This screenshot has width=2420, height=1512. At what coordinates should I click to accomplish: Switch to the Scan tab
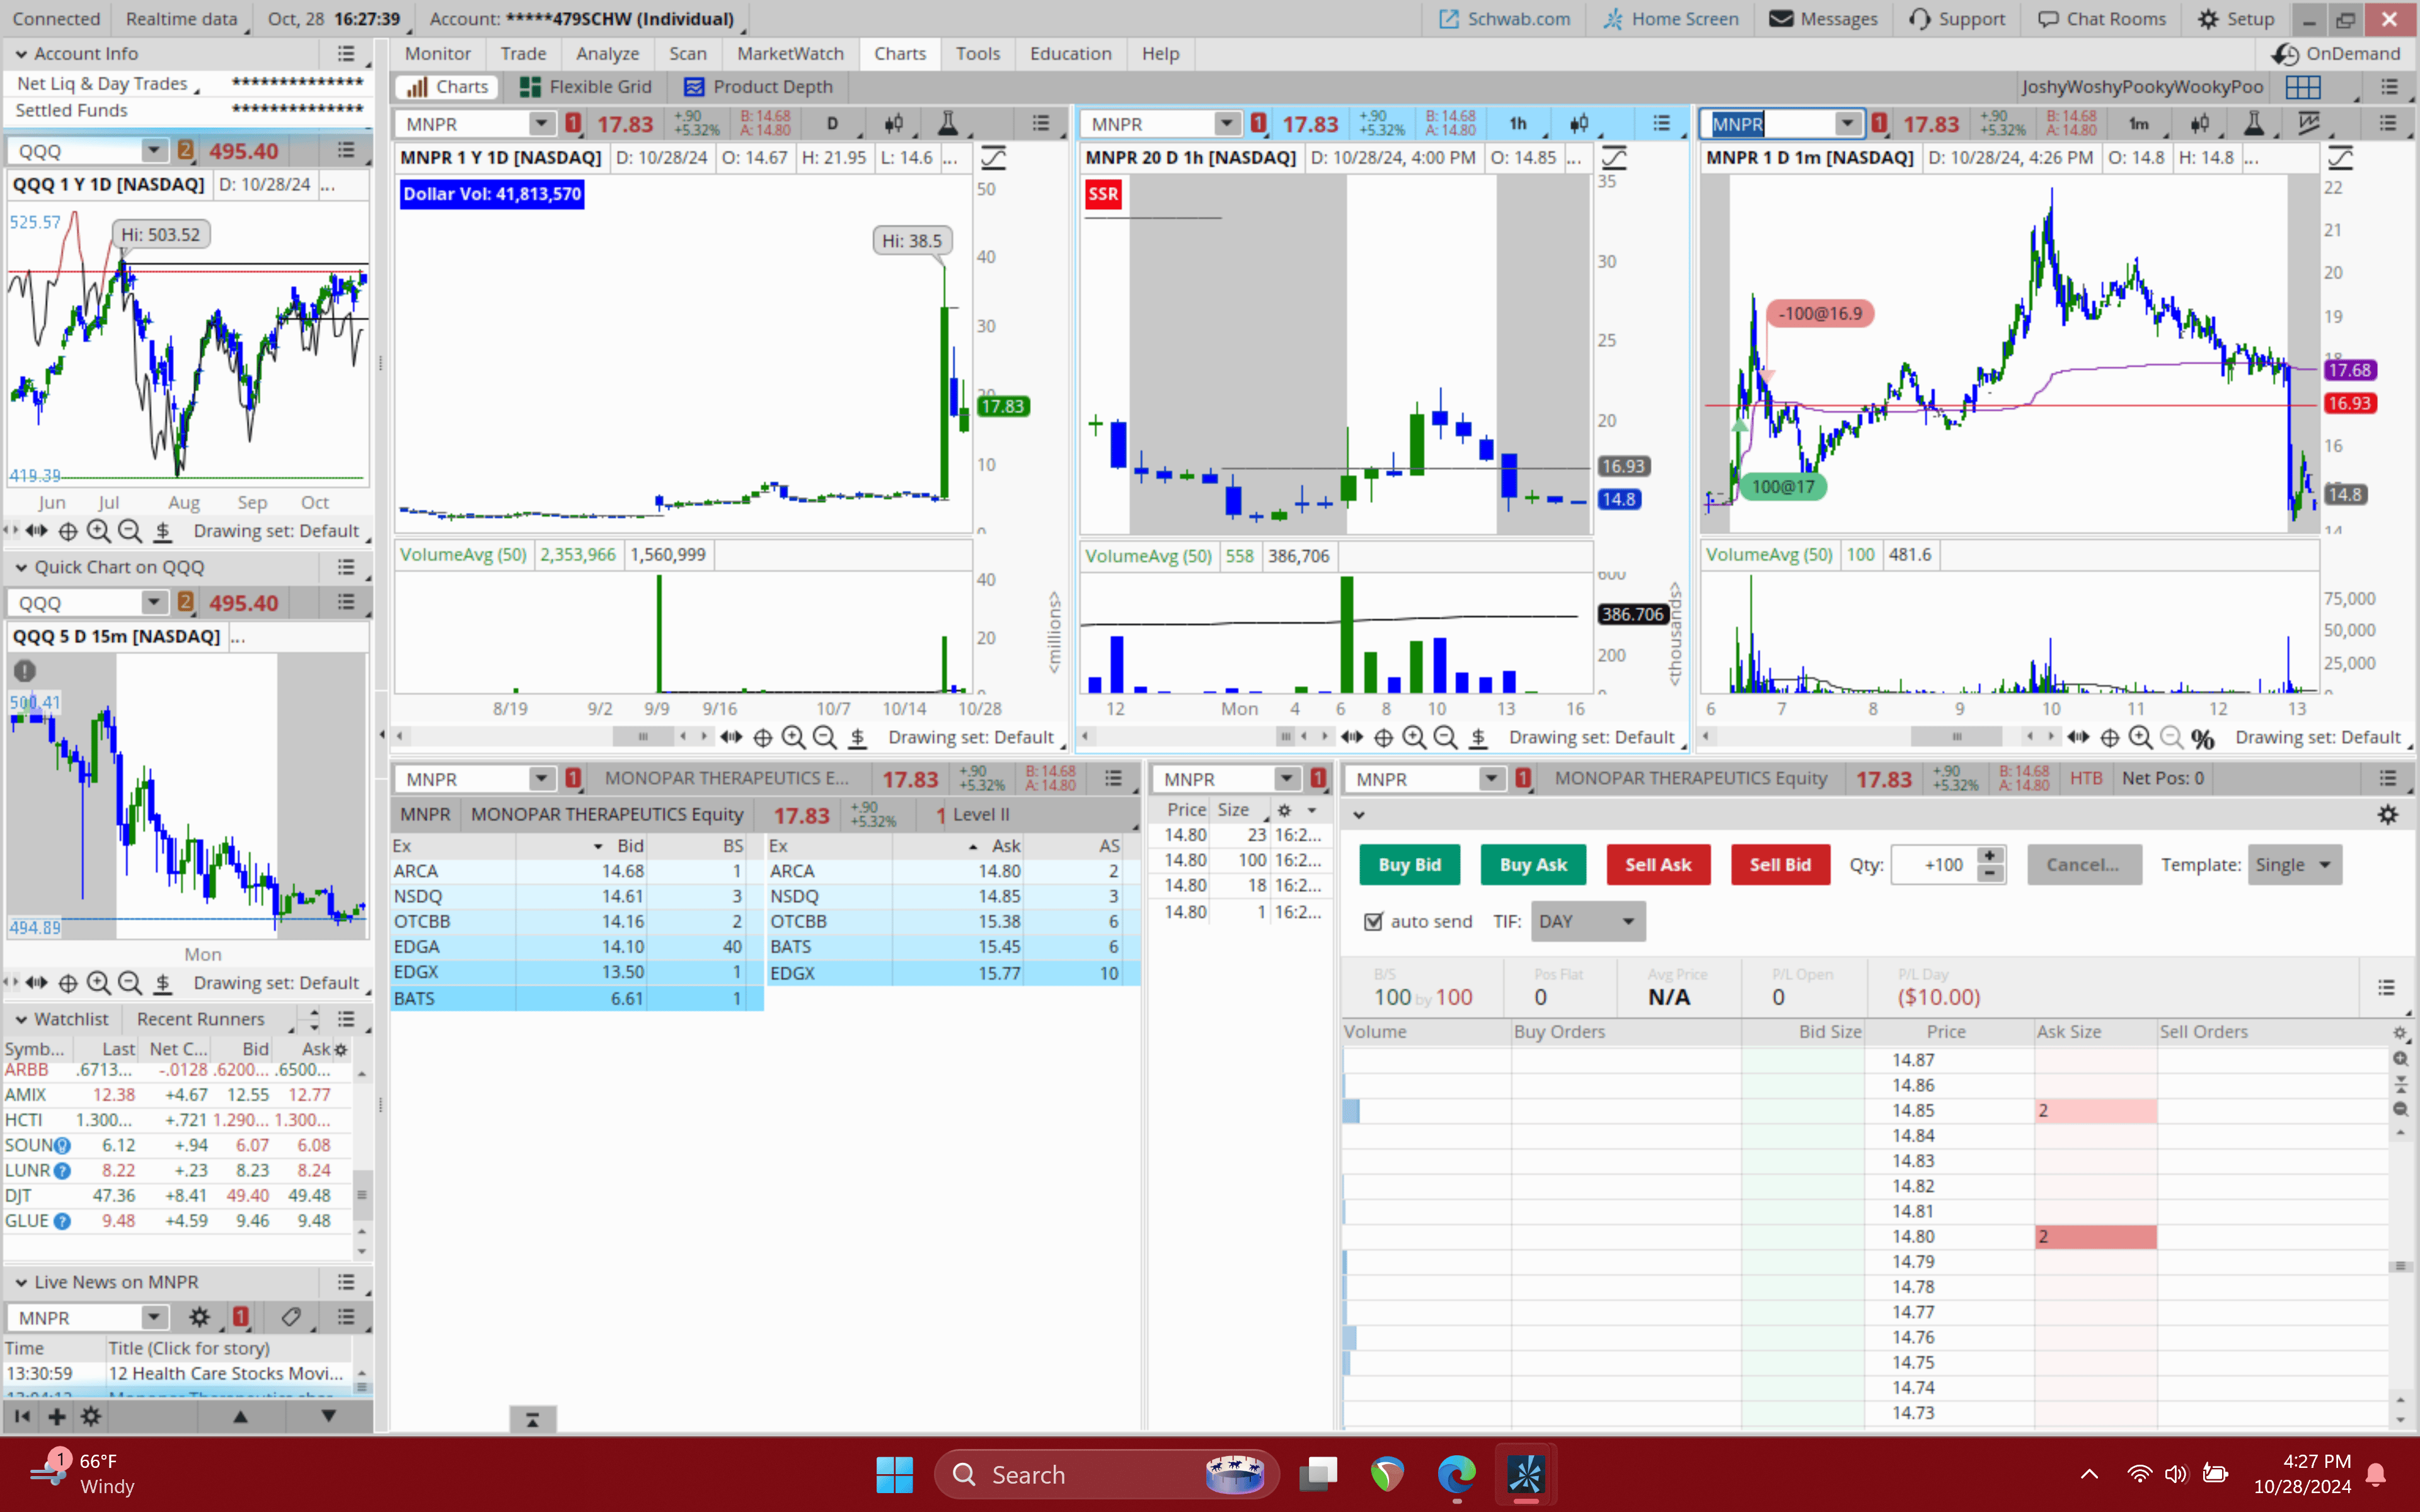pyautogui.click(x=687, y=54)
